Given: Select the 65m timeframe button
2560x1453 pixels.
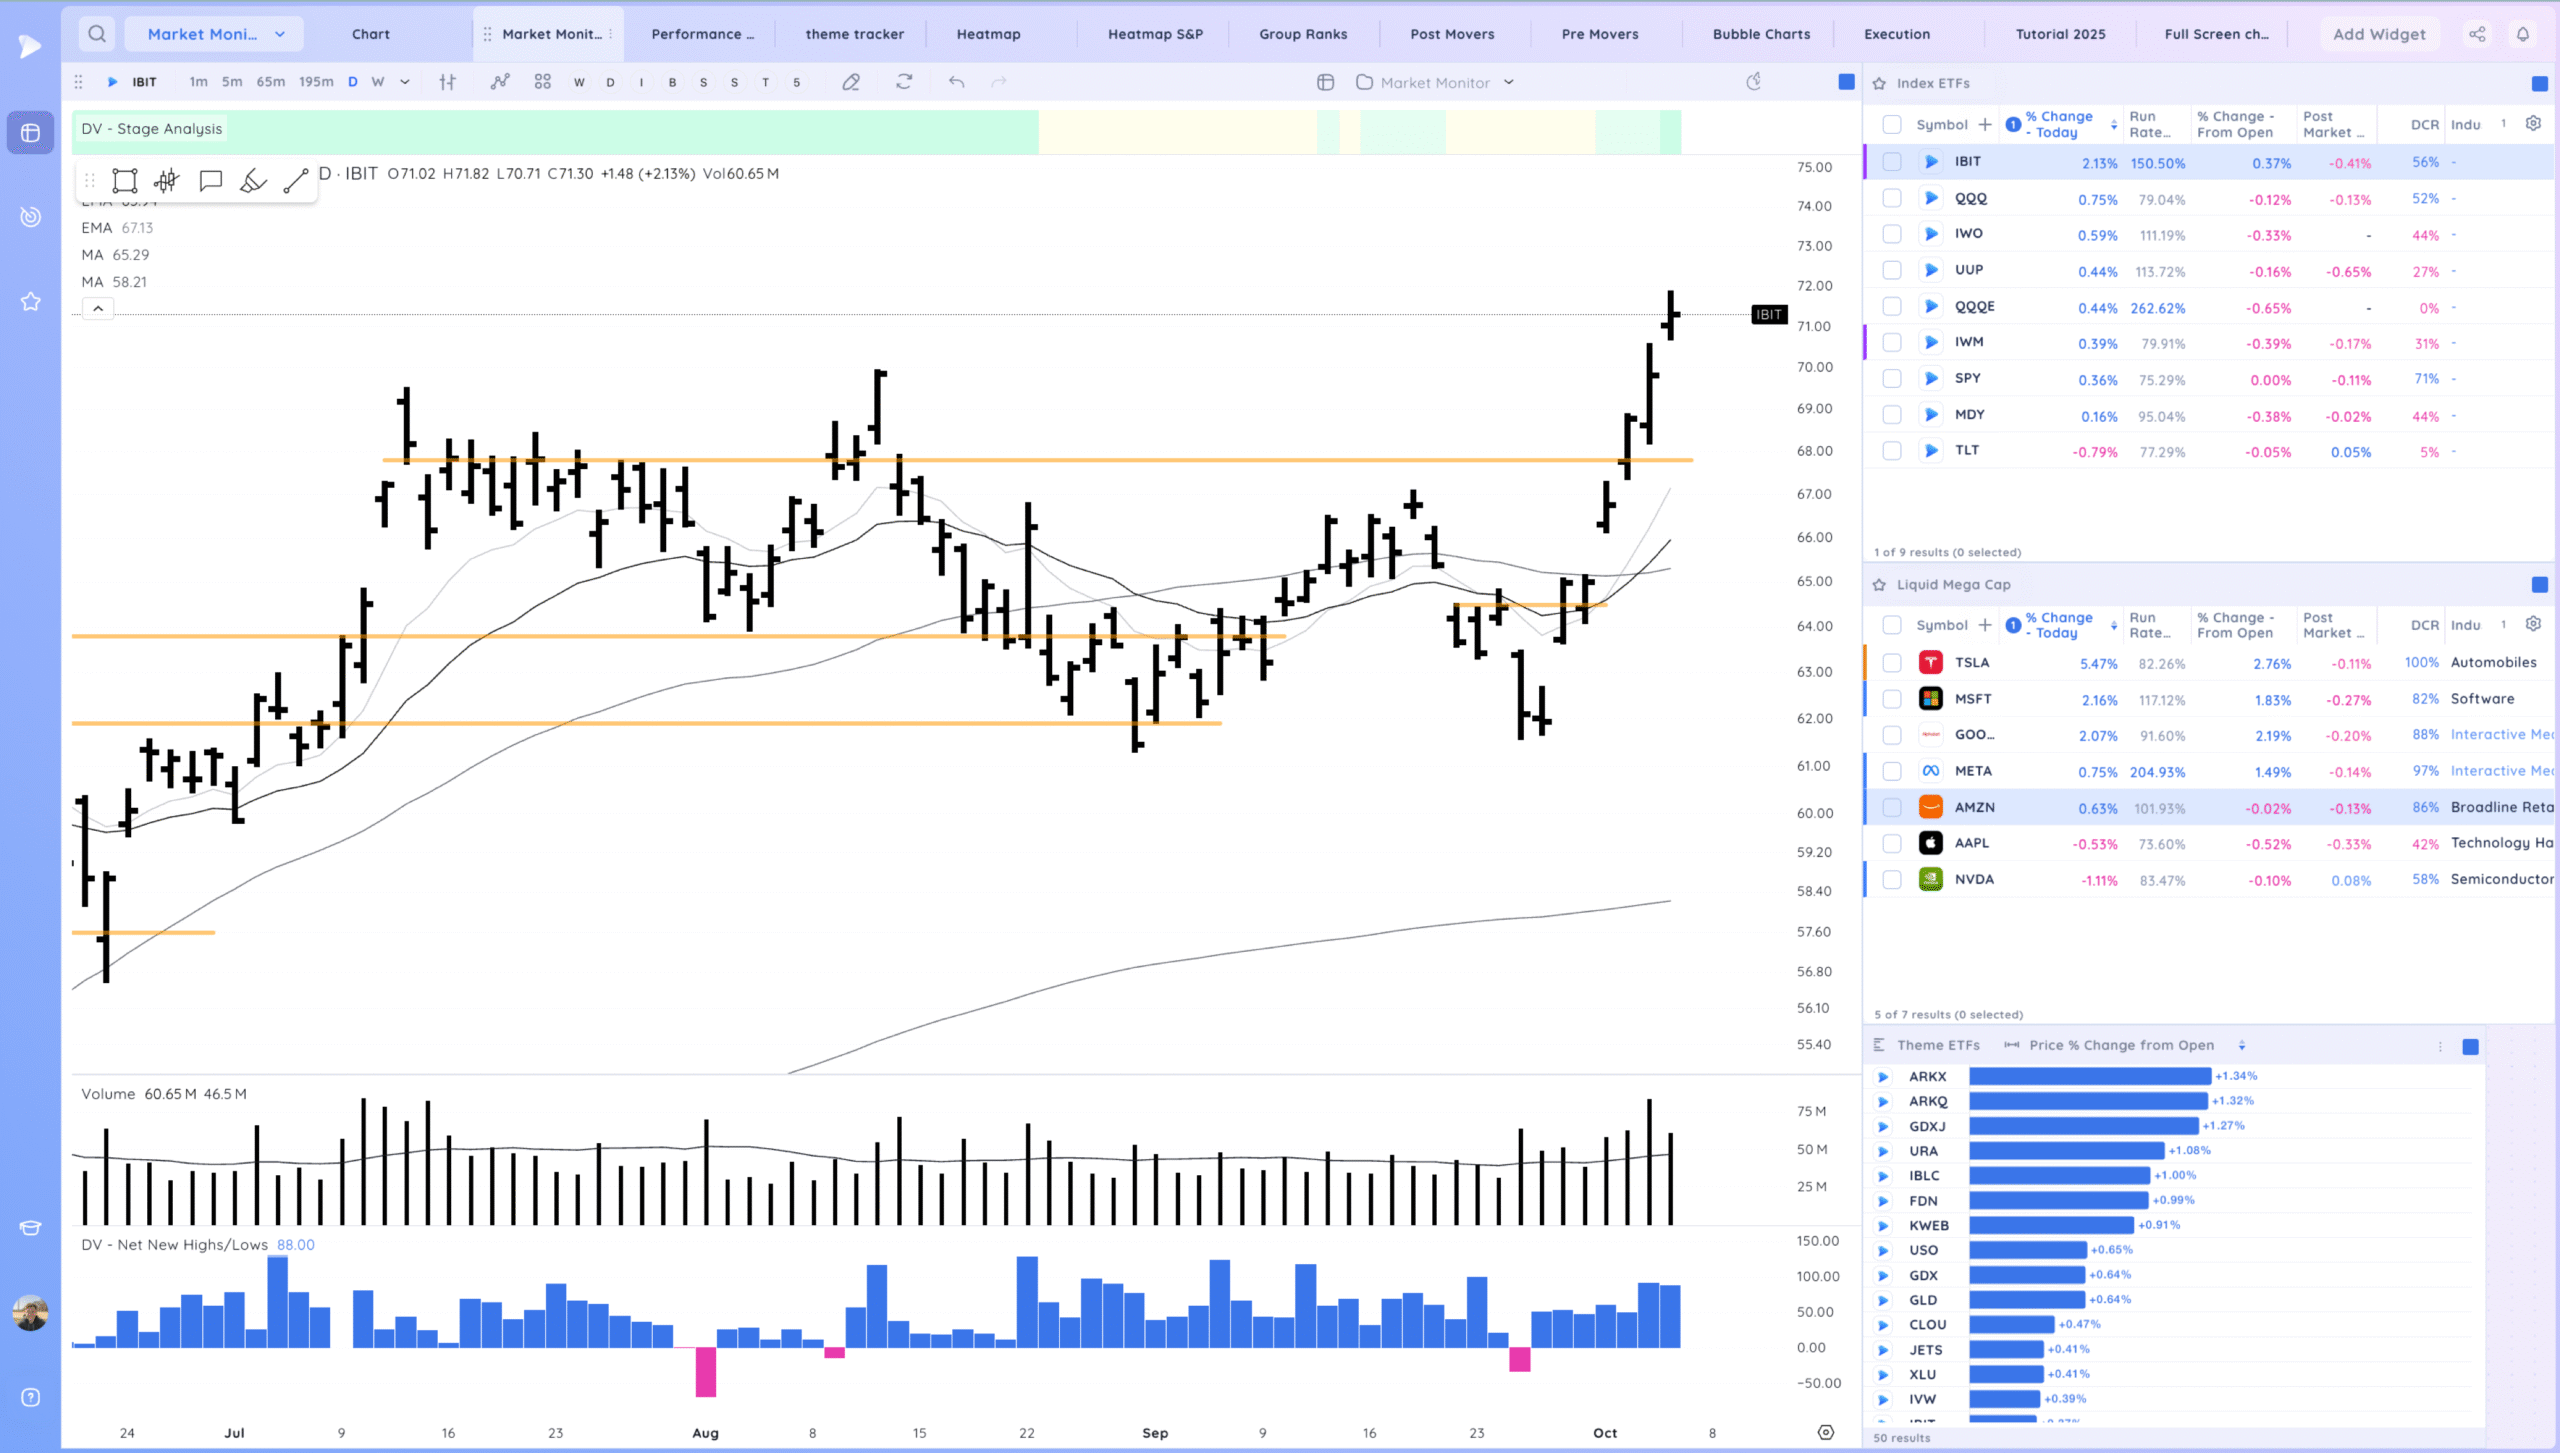Looking at the screenshot, I should click(x=270, y=82).
